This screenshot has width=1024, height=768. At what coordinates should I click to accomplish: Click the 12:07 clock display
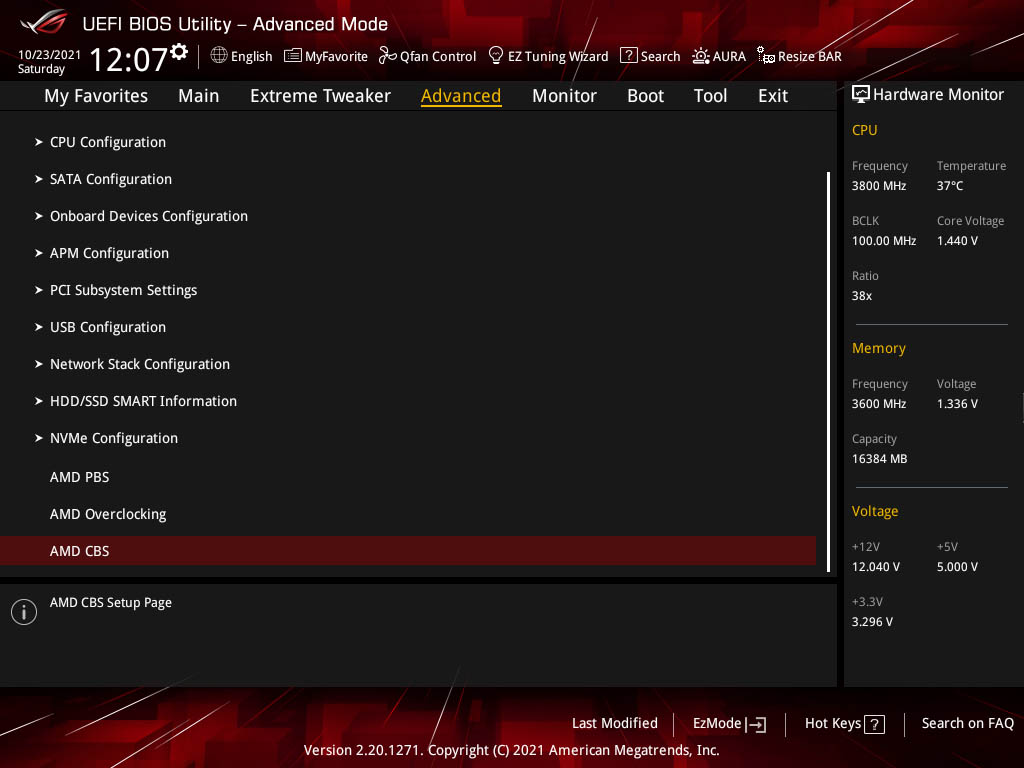coord(128,59)
